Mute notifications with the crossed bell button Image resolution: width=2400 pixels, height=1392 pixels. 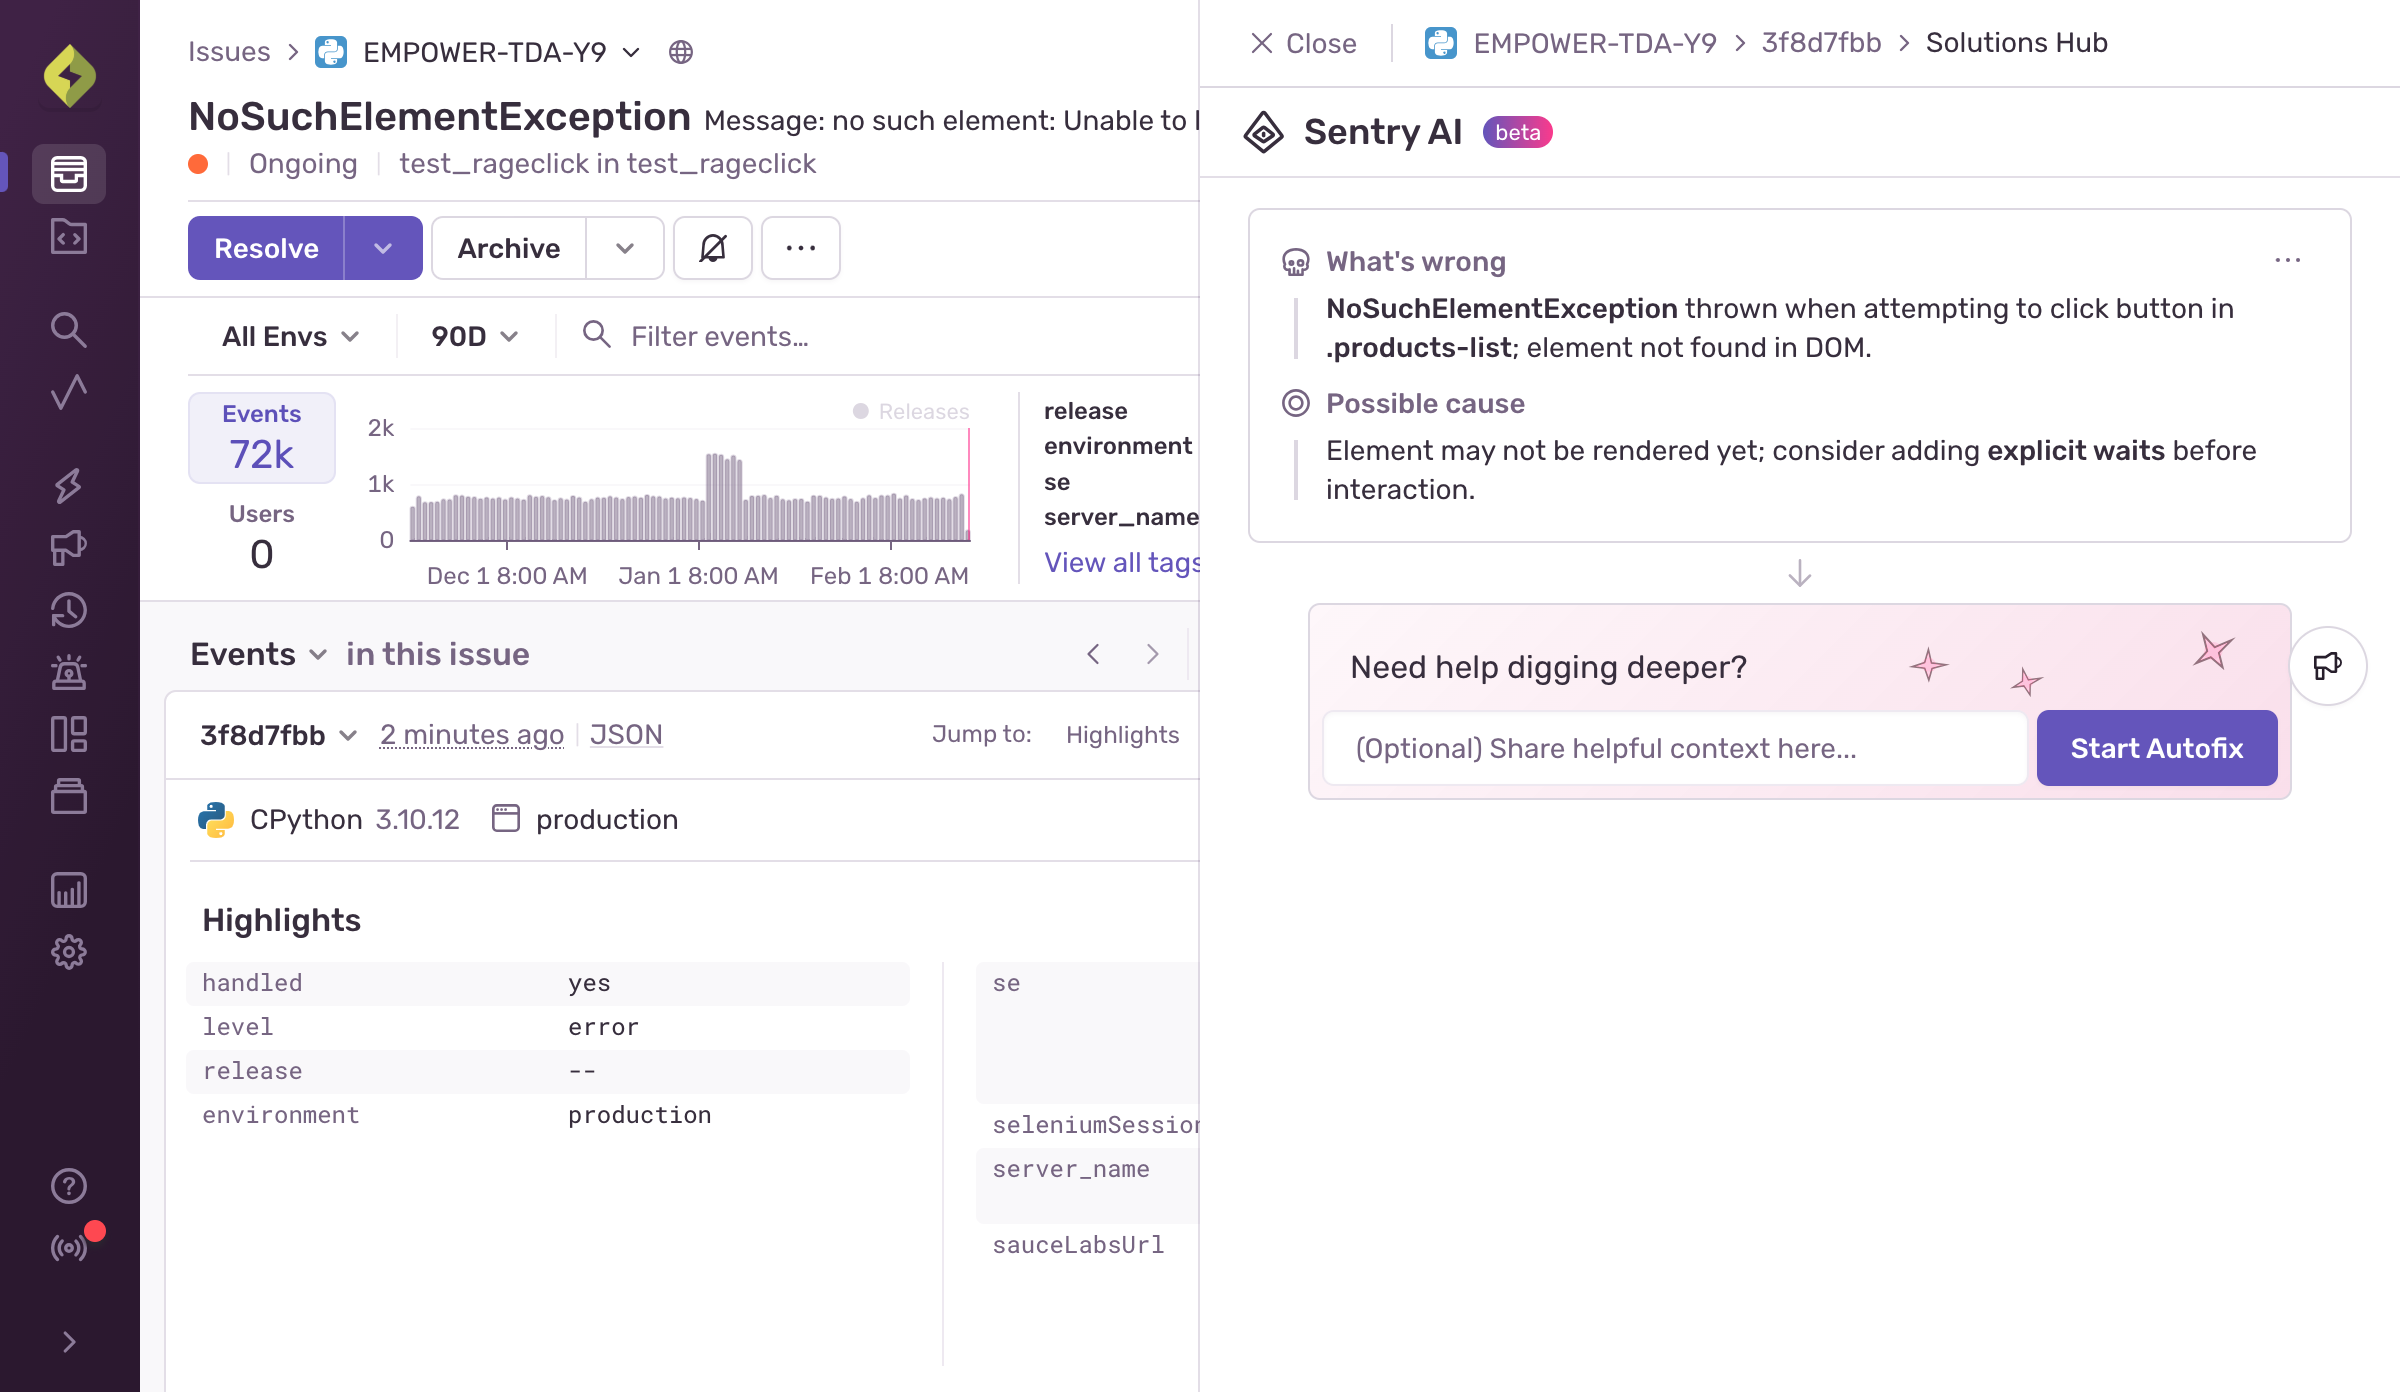712,248
